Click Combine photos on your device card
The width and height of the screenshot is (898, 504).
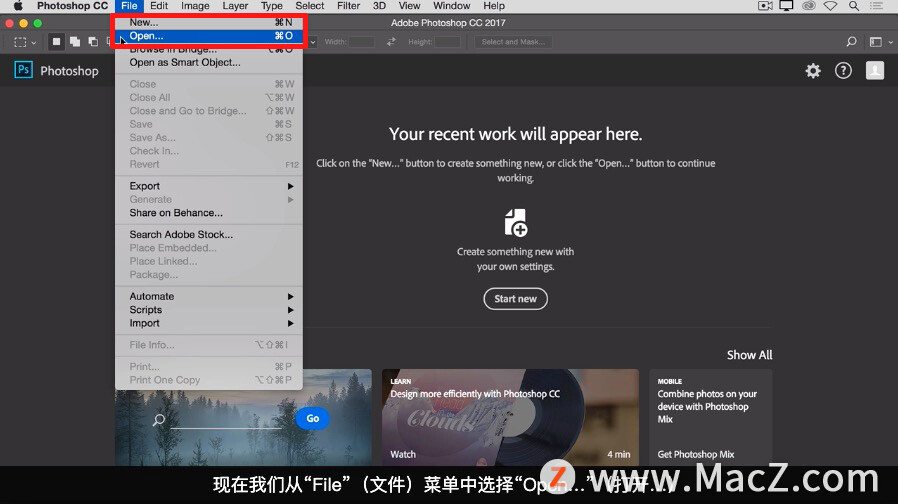point(711,417)
